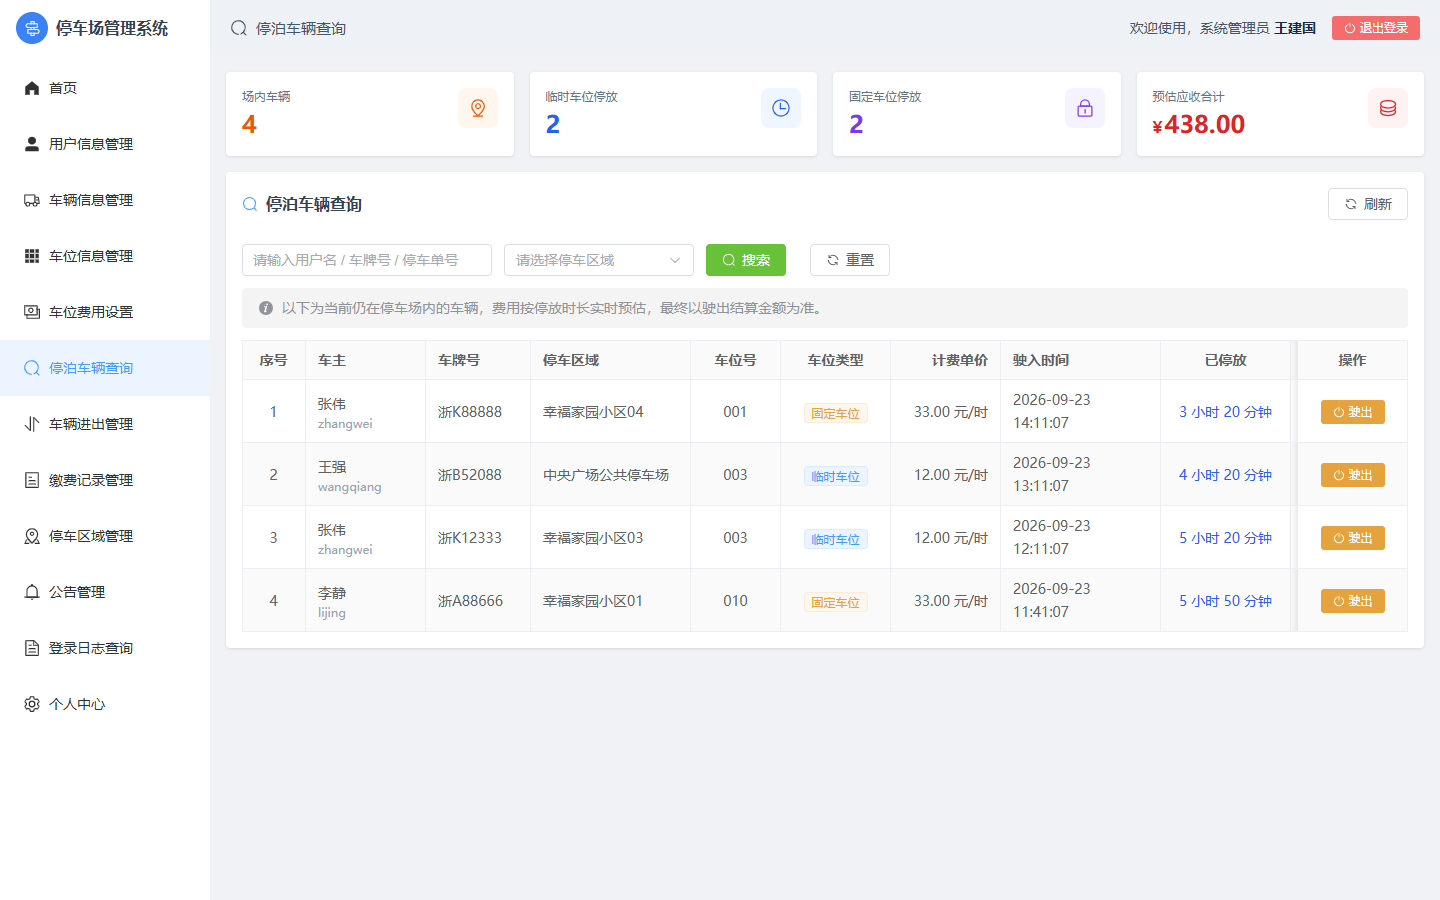Click the 重置 button
The image size is (1440, 900).
coord(850,260)
